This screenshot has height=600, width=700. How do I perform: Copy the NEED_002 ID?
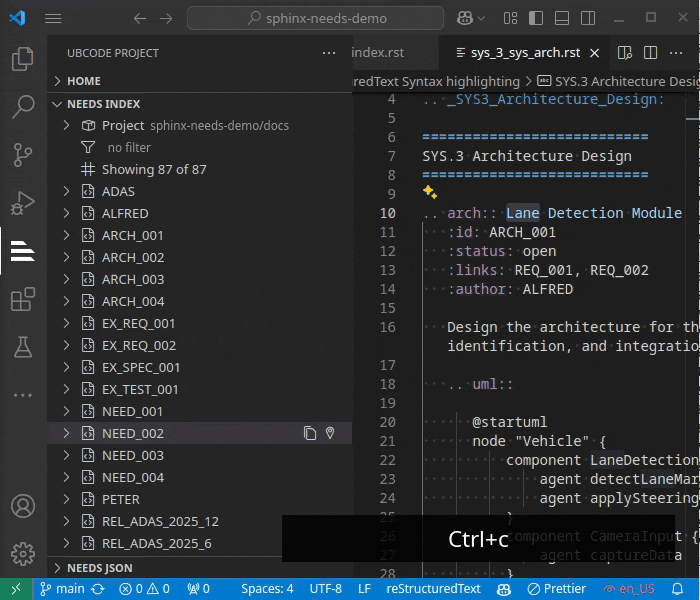pyautogui.click(x=310, y=433)
